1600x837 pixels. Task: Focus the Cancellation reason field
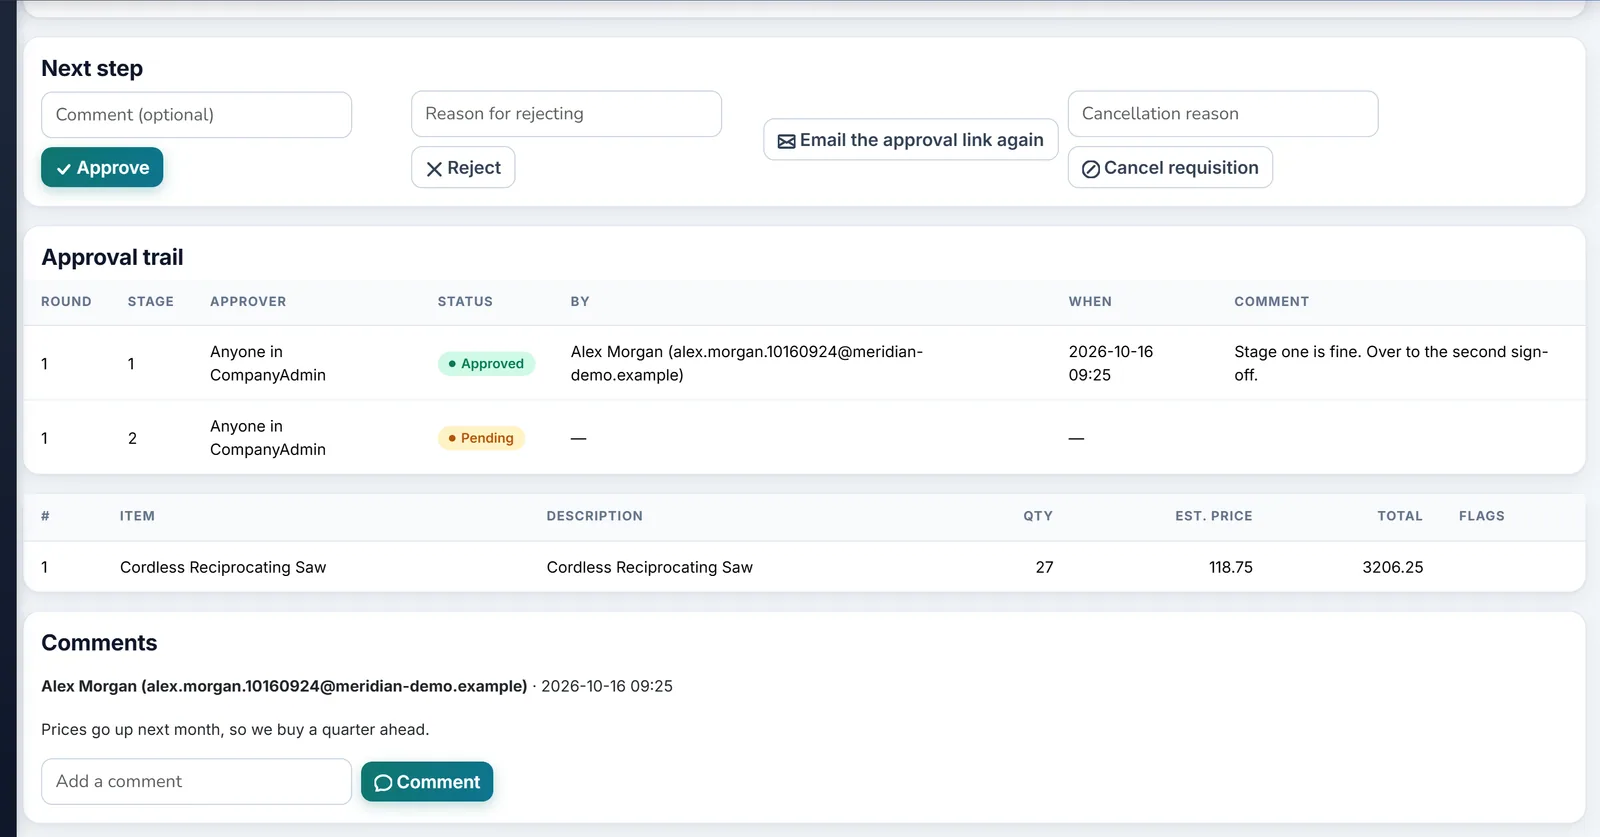coord(1223,114)
